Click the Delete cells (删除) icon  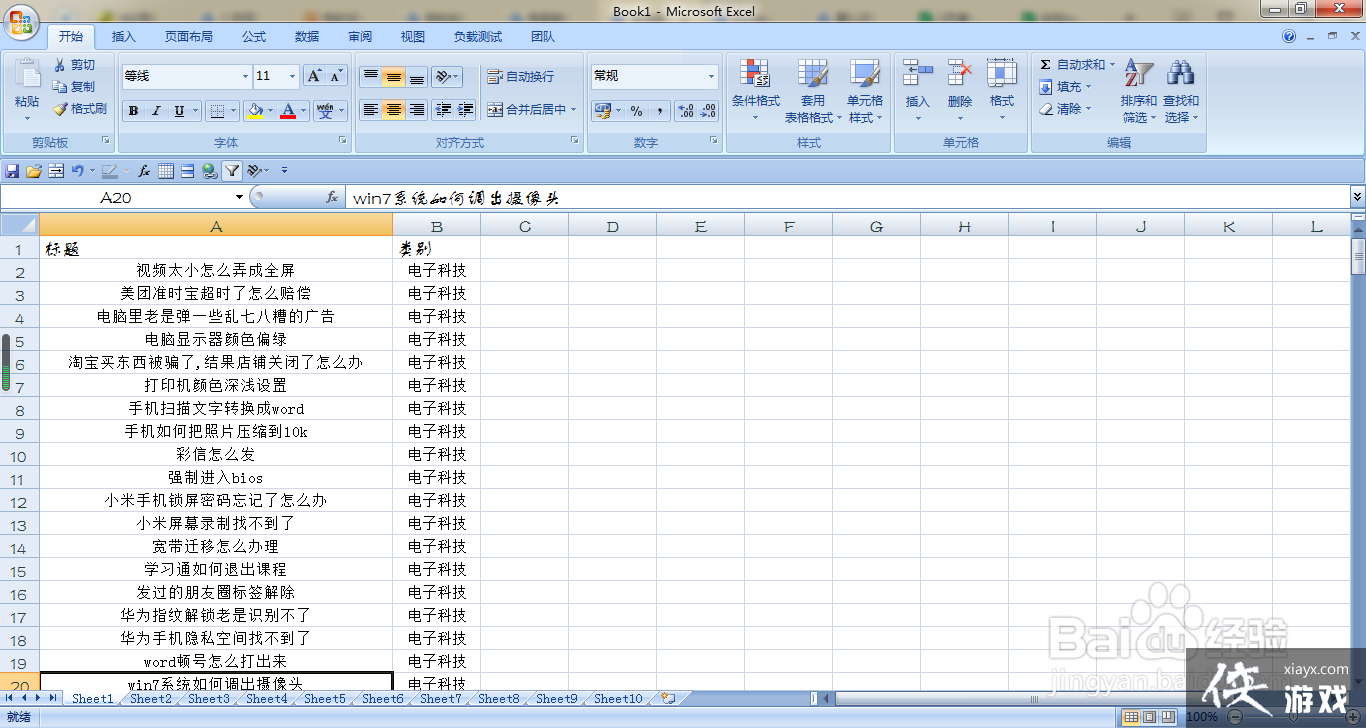coord(960,73)
